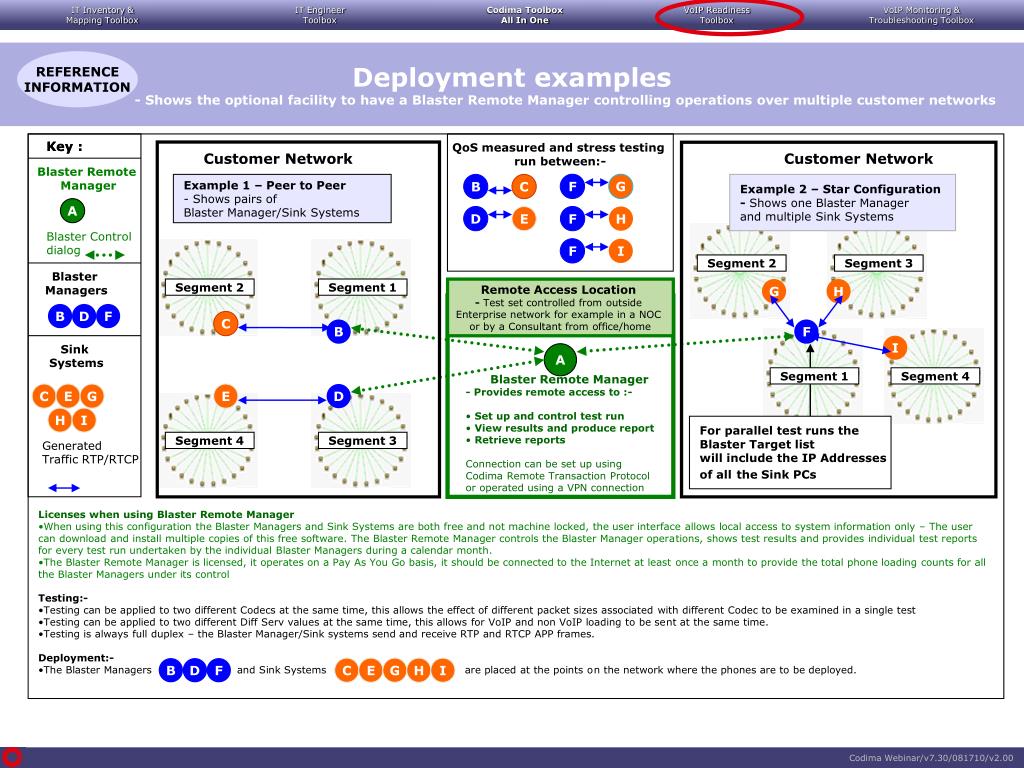This screenshot has height=768, width=1024.
Task: Click the Segment 2 label in Example 2 Star Configuration
Action: pos(742,263)
